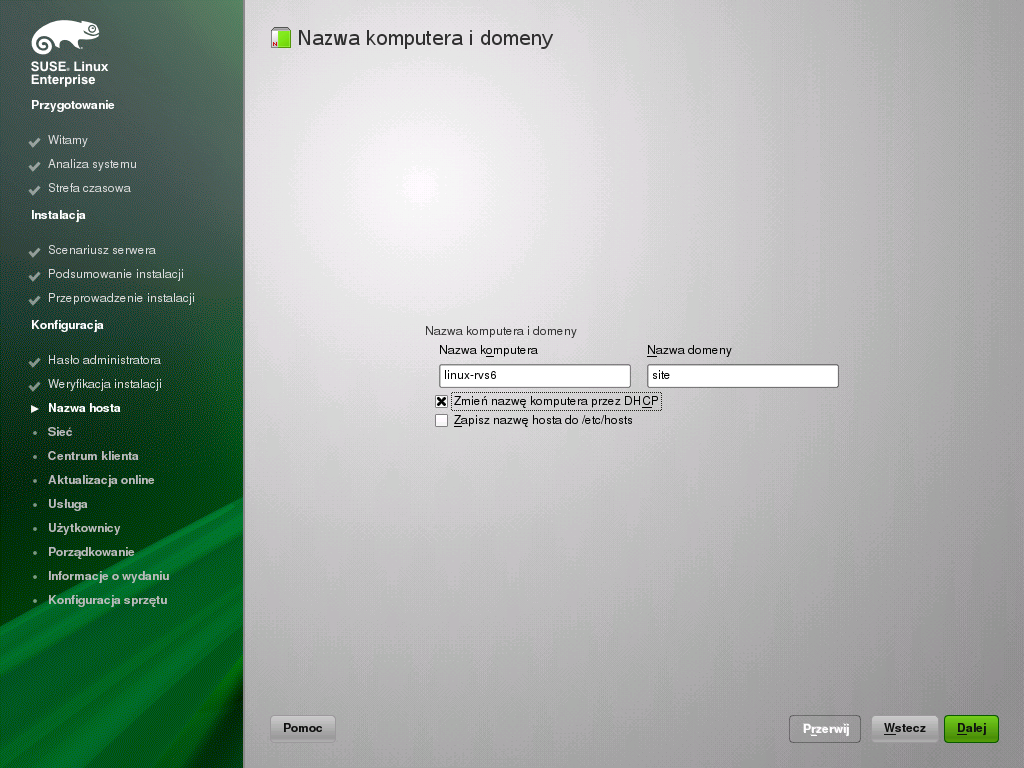Viewport: 1024px width, 768px height.
Task: Select the Hasło administratora step
Action: (x=104, y=360)
